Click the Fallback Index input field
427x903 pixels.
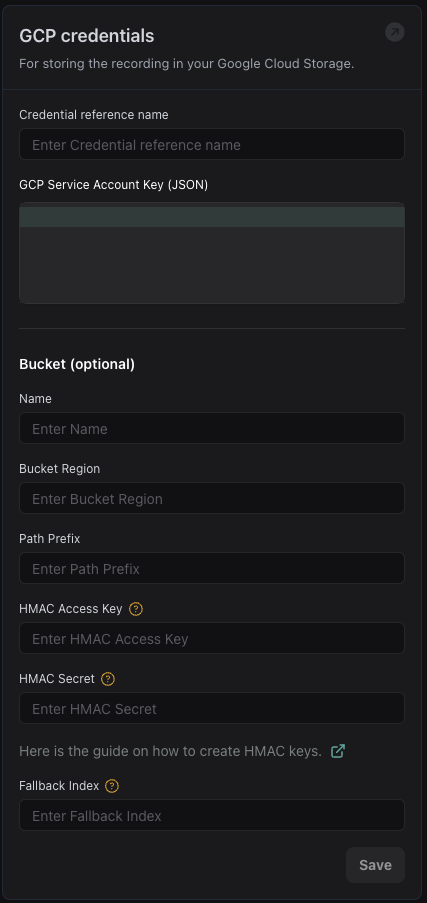212,815
